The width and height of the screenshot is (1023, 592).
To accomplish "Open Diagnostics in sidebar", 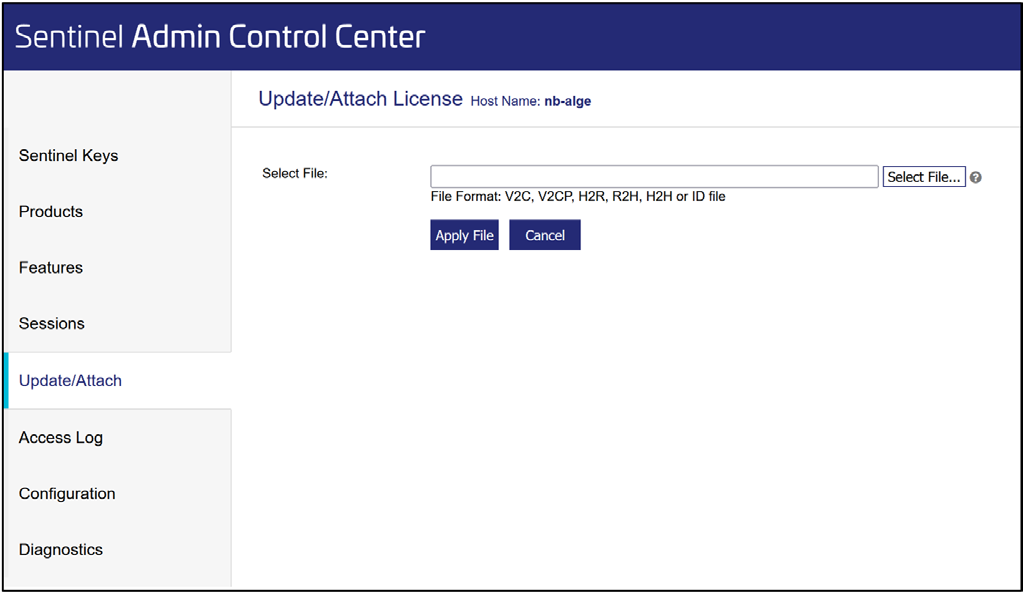I will click(x=61, y=550).
